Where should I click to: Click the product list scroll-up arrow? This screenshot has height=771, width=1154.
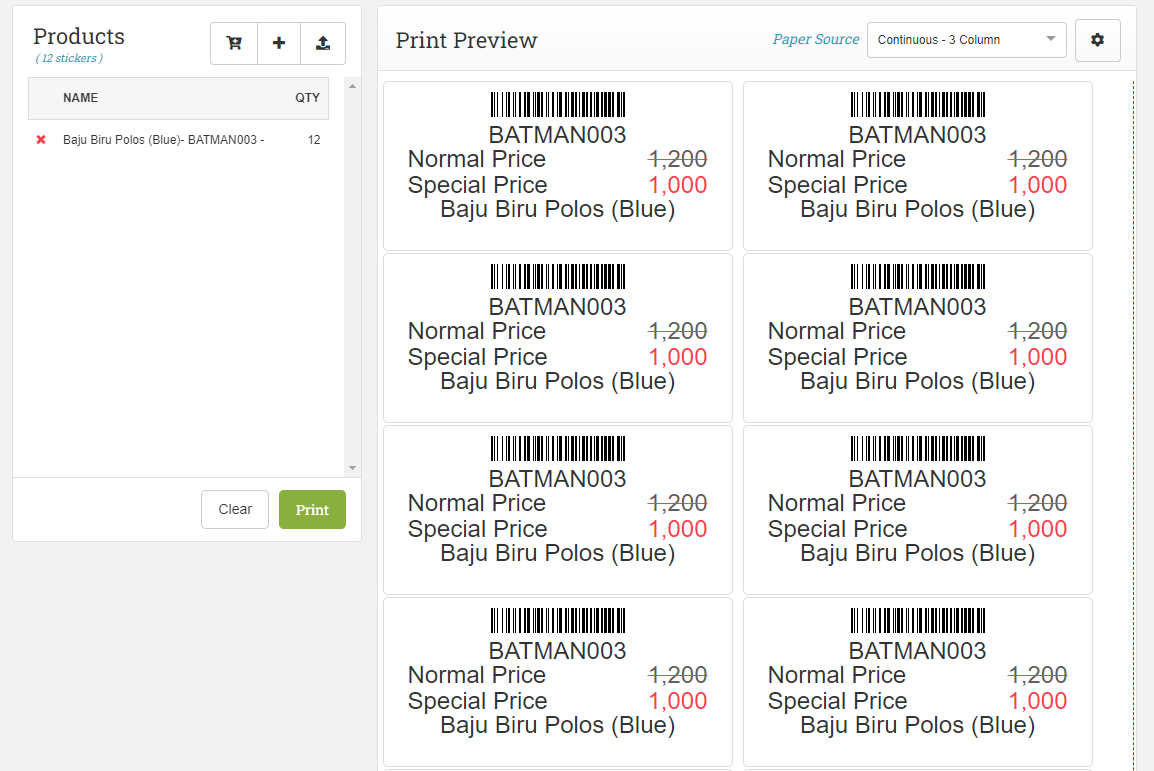point(353,86)
